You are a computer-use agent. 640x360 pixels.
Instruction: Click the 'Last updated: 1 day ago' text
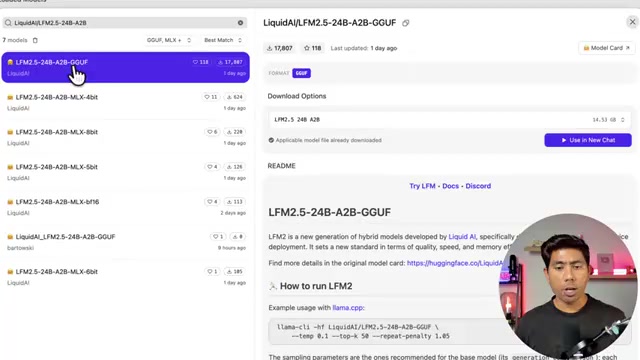click(364, 48)
